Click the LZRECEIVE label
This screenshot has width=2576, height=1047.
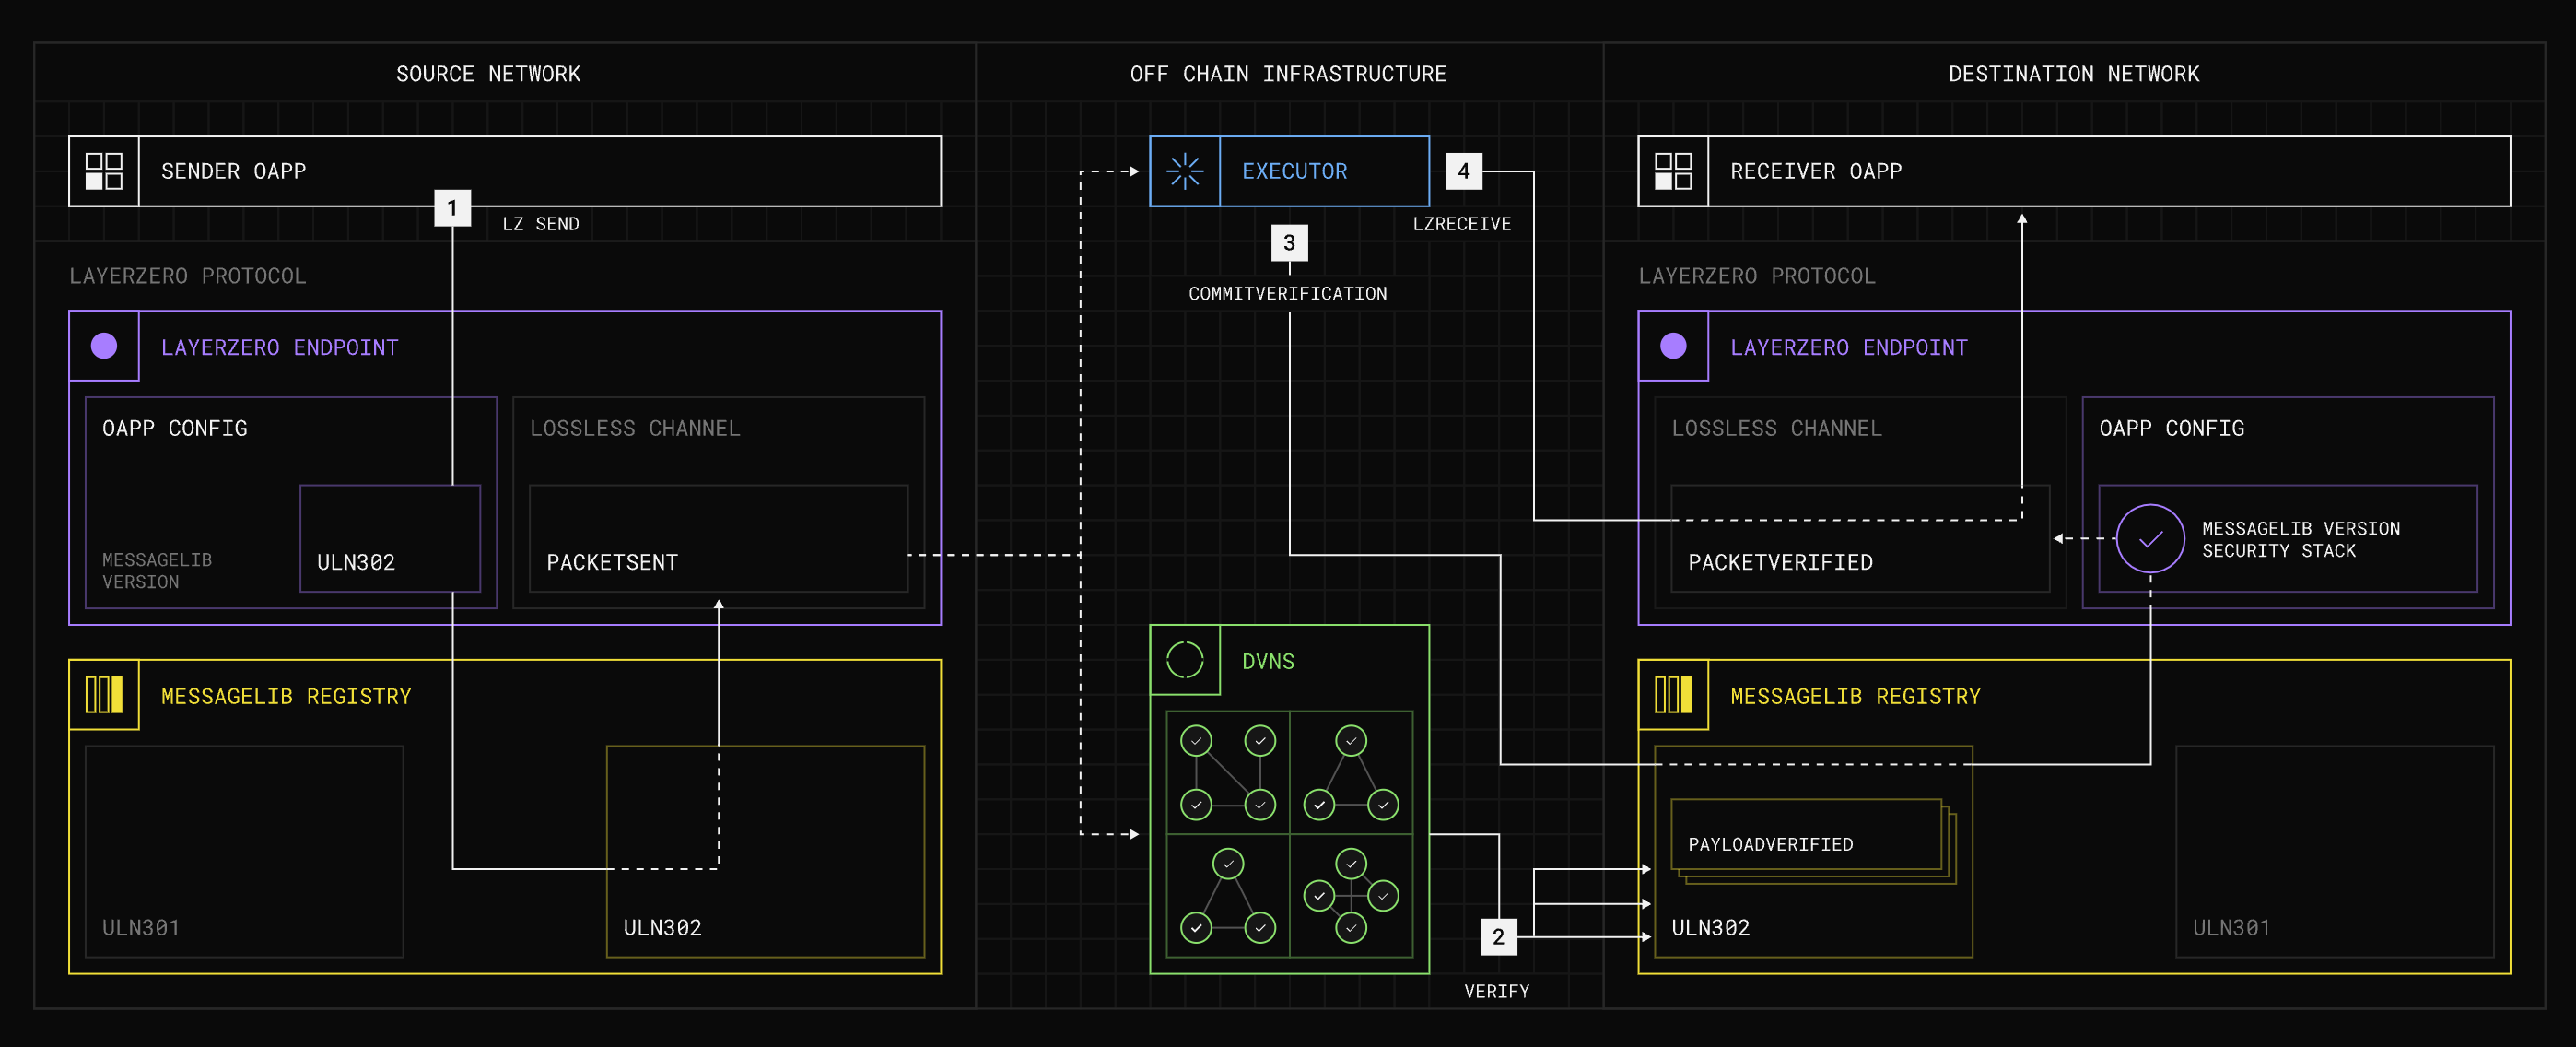point(1461,224)
